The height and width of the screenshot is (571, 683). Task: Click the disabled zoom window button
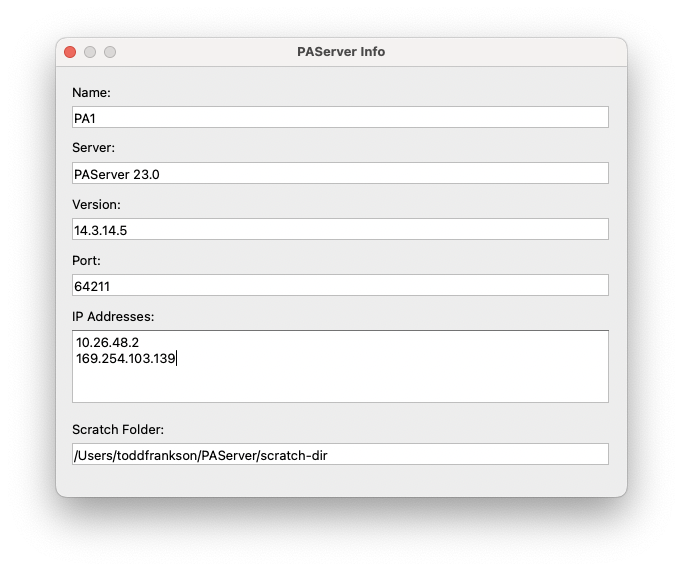coord(110,52)
